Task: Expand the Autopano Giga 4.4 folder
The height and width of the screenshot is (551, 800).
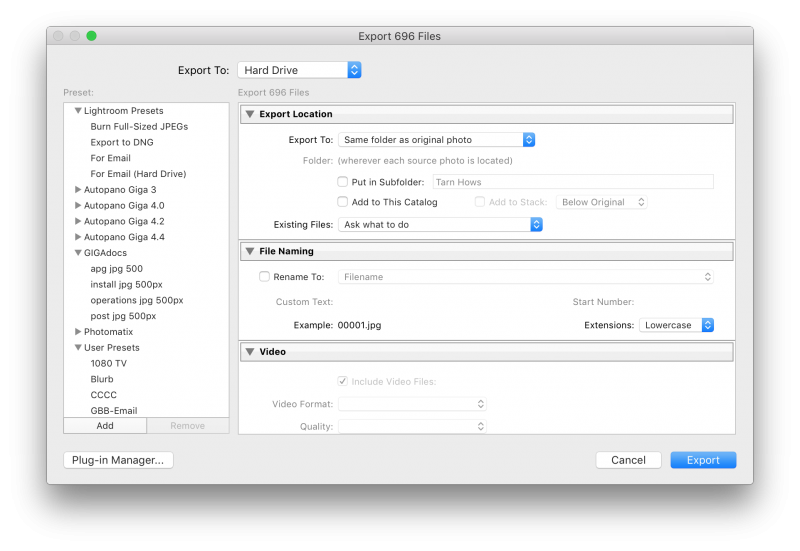Action: coord(78,237)
